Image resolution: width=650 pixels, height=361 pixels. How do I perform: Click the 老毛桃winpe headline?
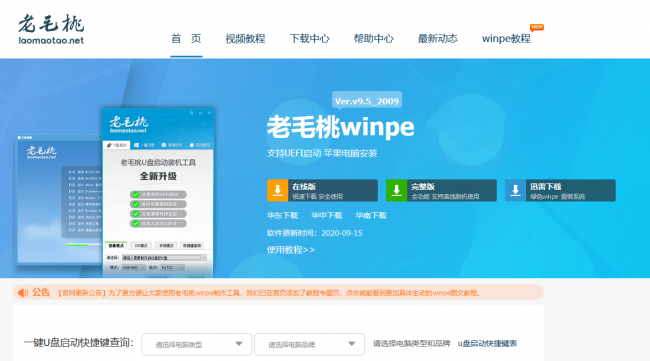pyautogui.click(x=340, y=127)
